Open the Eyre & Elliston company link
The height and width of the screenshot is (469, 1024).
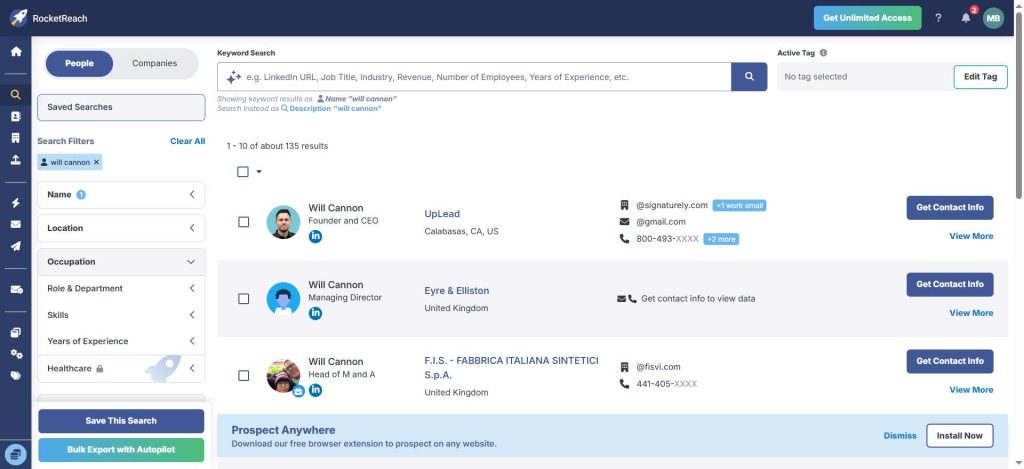click(456, 291)
